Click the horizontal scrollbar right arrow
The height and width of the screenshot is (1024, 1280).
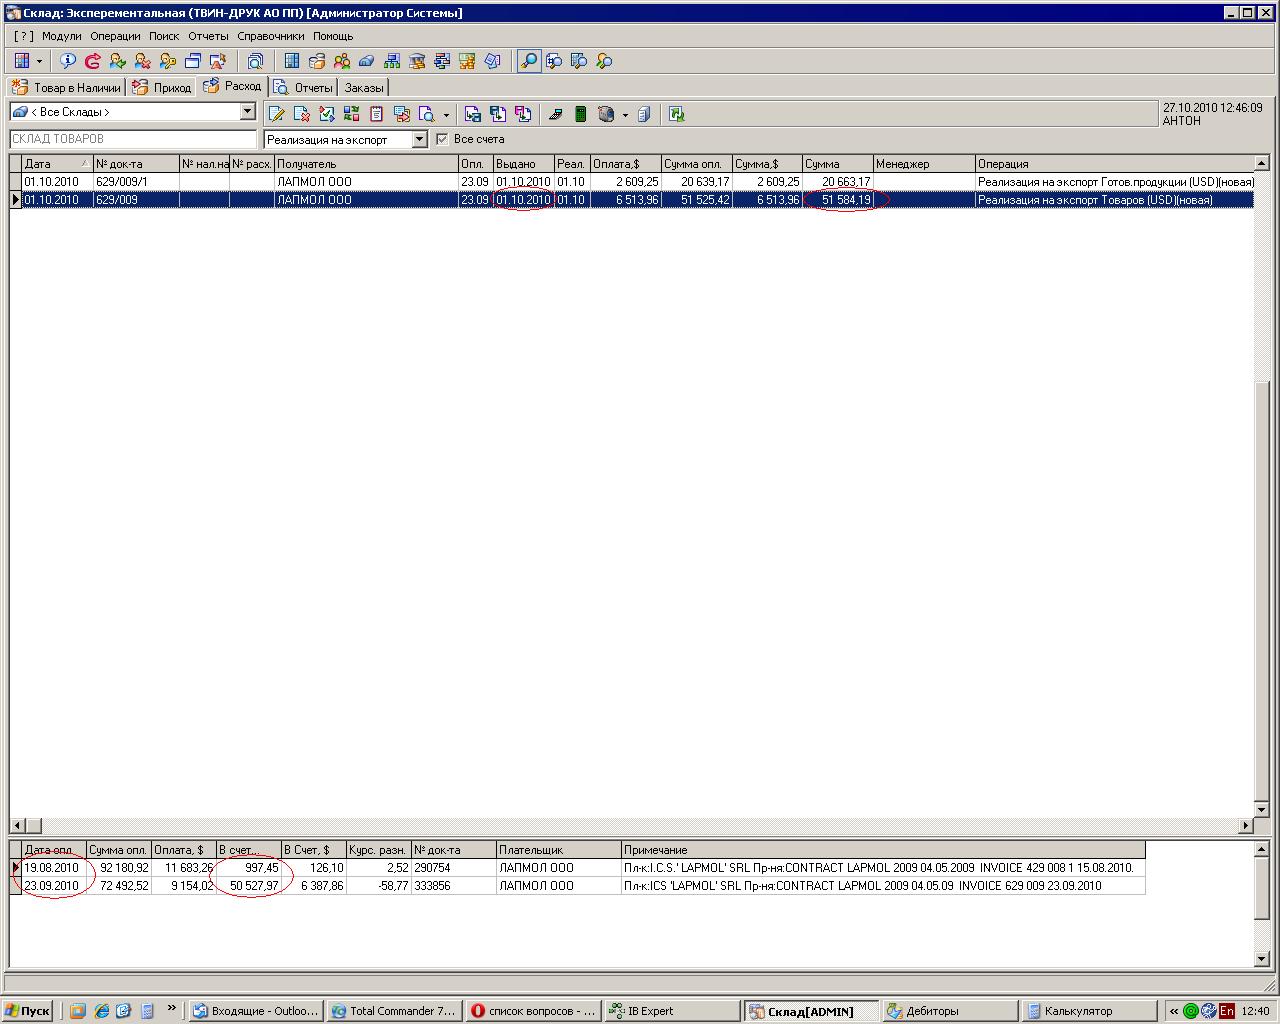1246,825
